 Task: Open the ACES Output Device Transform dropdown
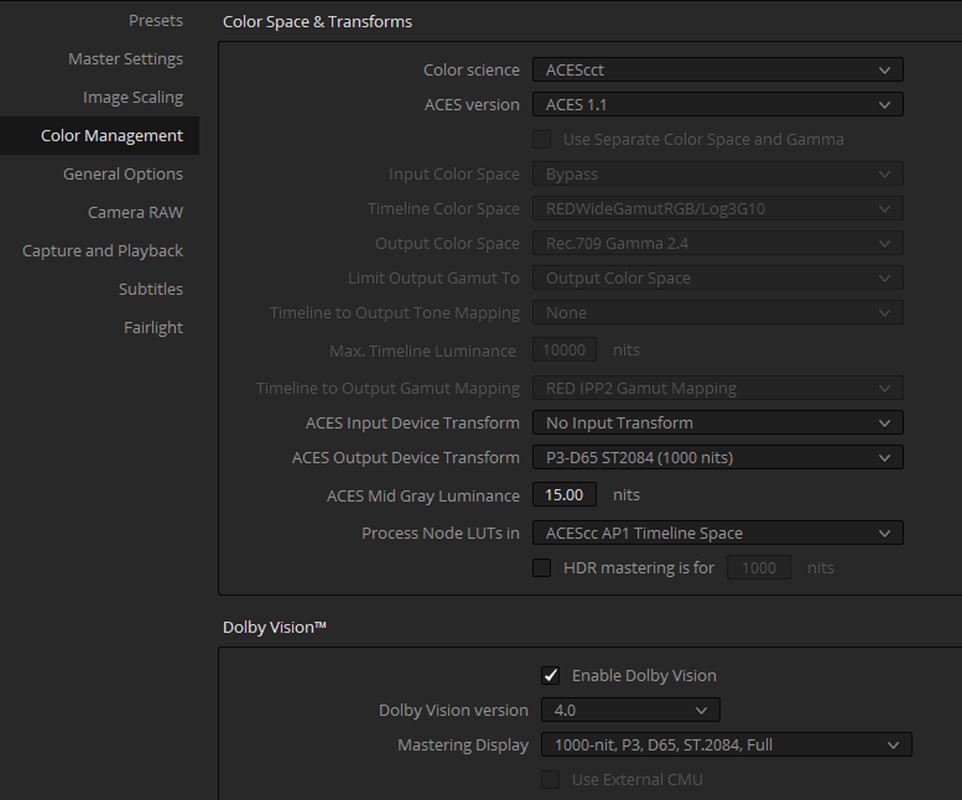pos(718,458)
